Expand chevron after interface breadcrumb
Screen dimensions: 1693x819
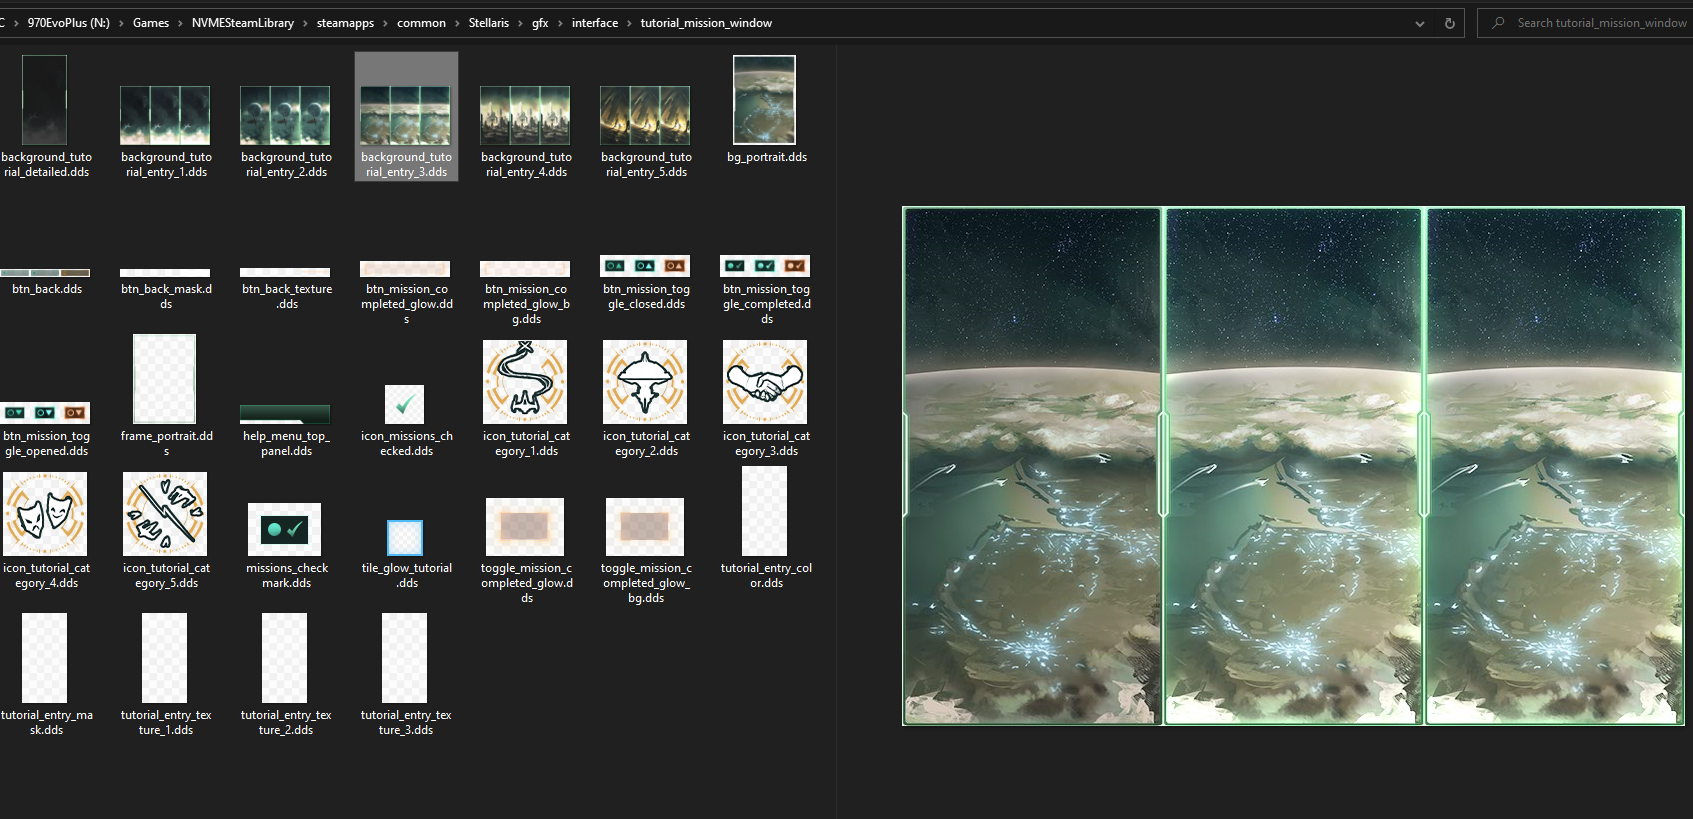click(x=630, y=23)
